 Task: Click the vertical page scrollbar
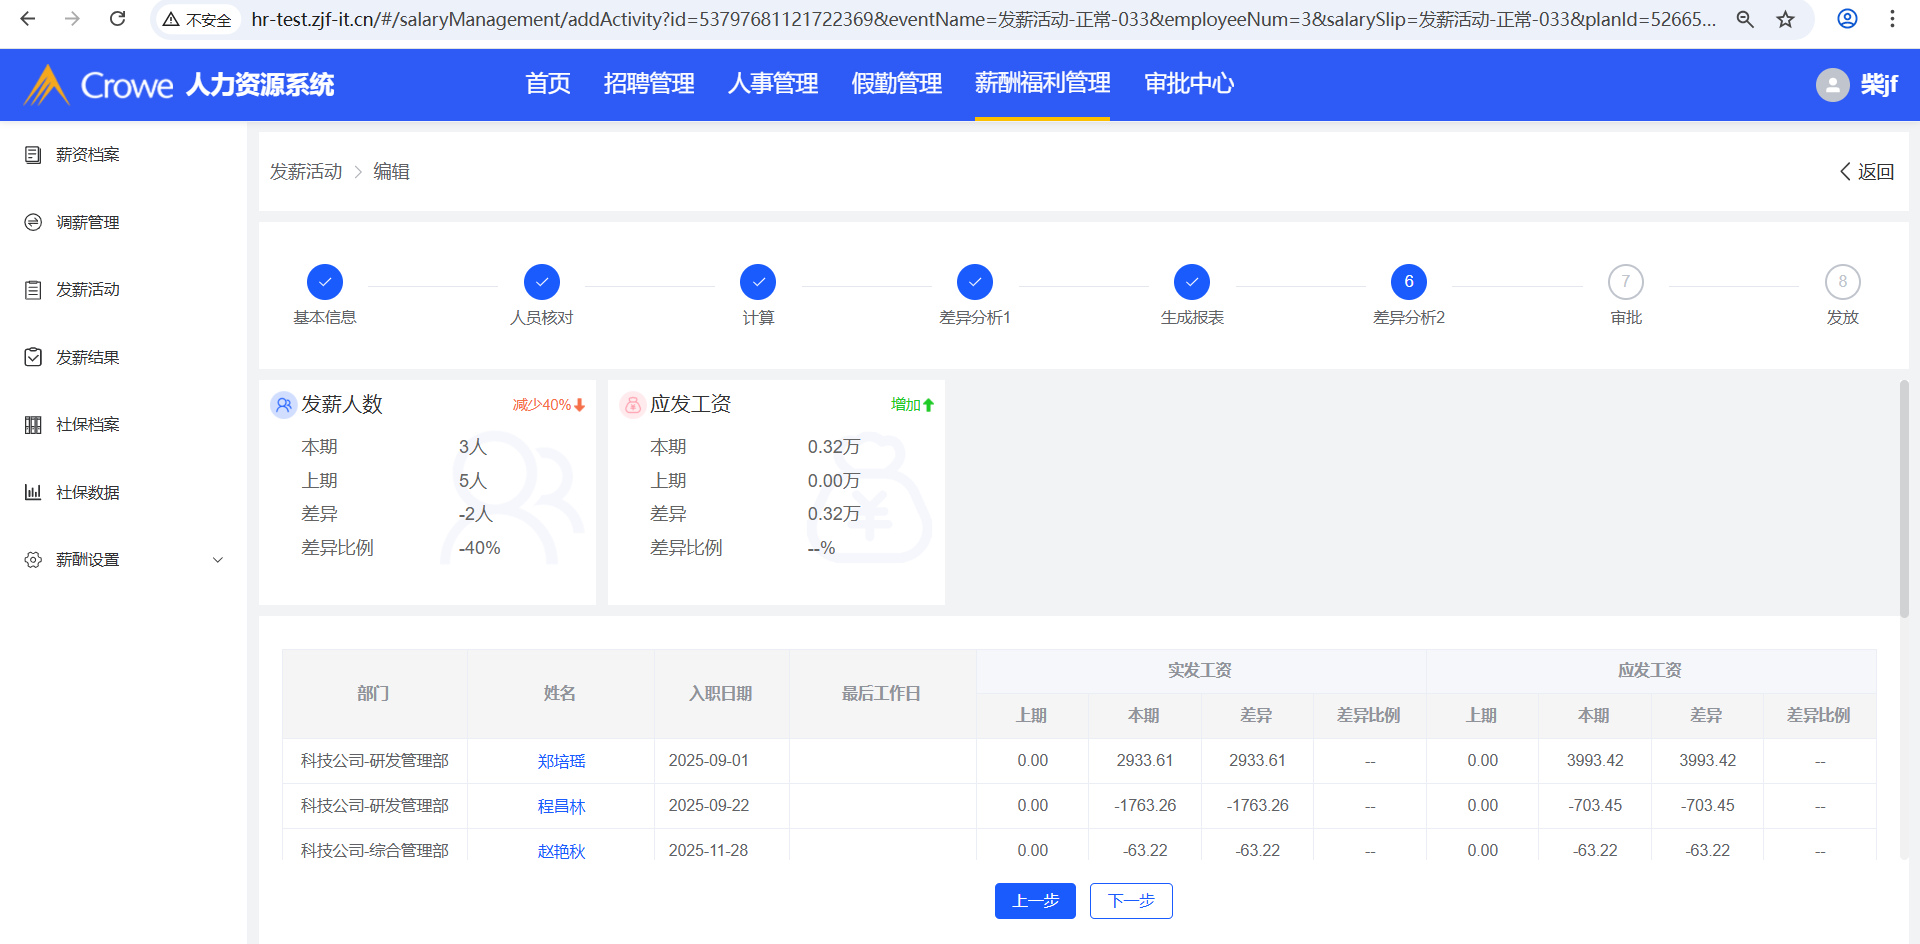point(1904,500)
